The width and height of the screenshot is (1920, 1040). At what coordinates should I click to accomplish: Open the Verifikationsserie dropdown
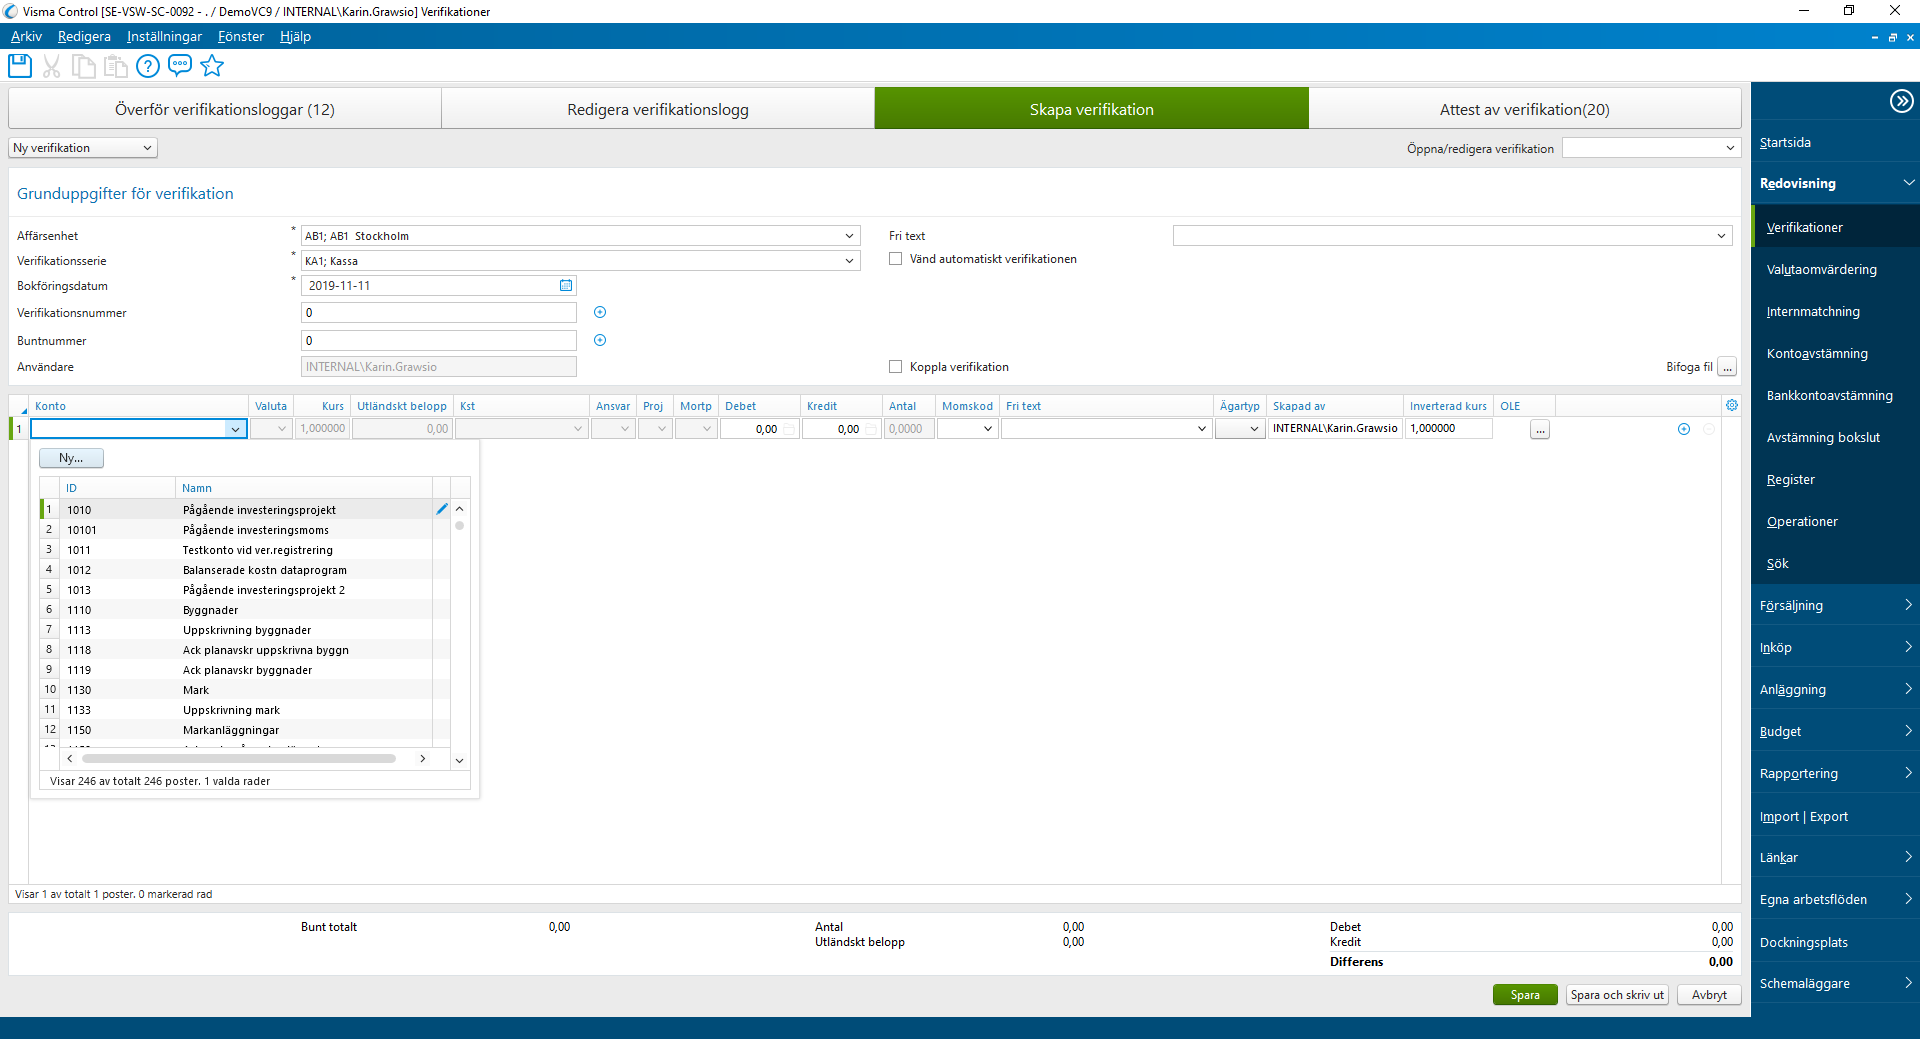coord(850,260)
